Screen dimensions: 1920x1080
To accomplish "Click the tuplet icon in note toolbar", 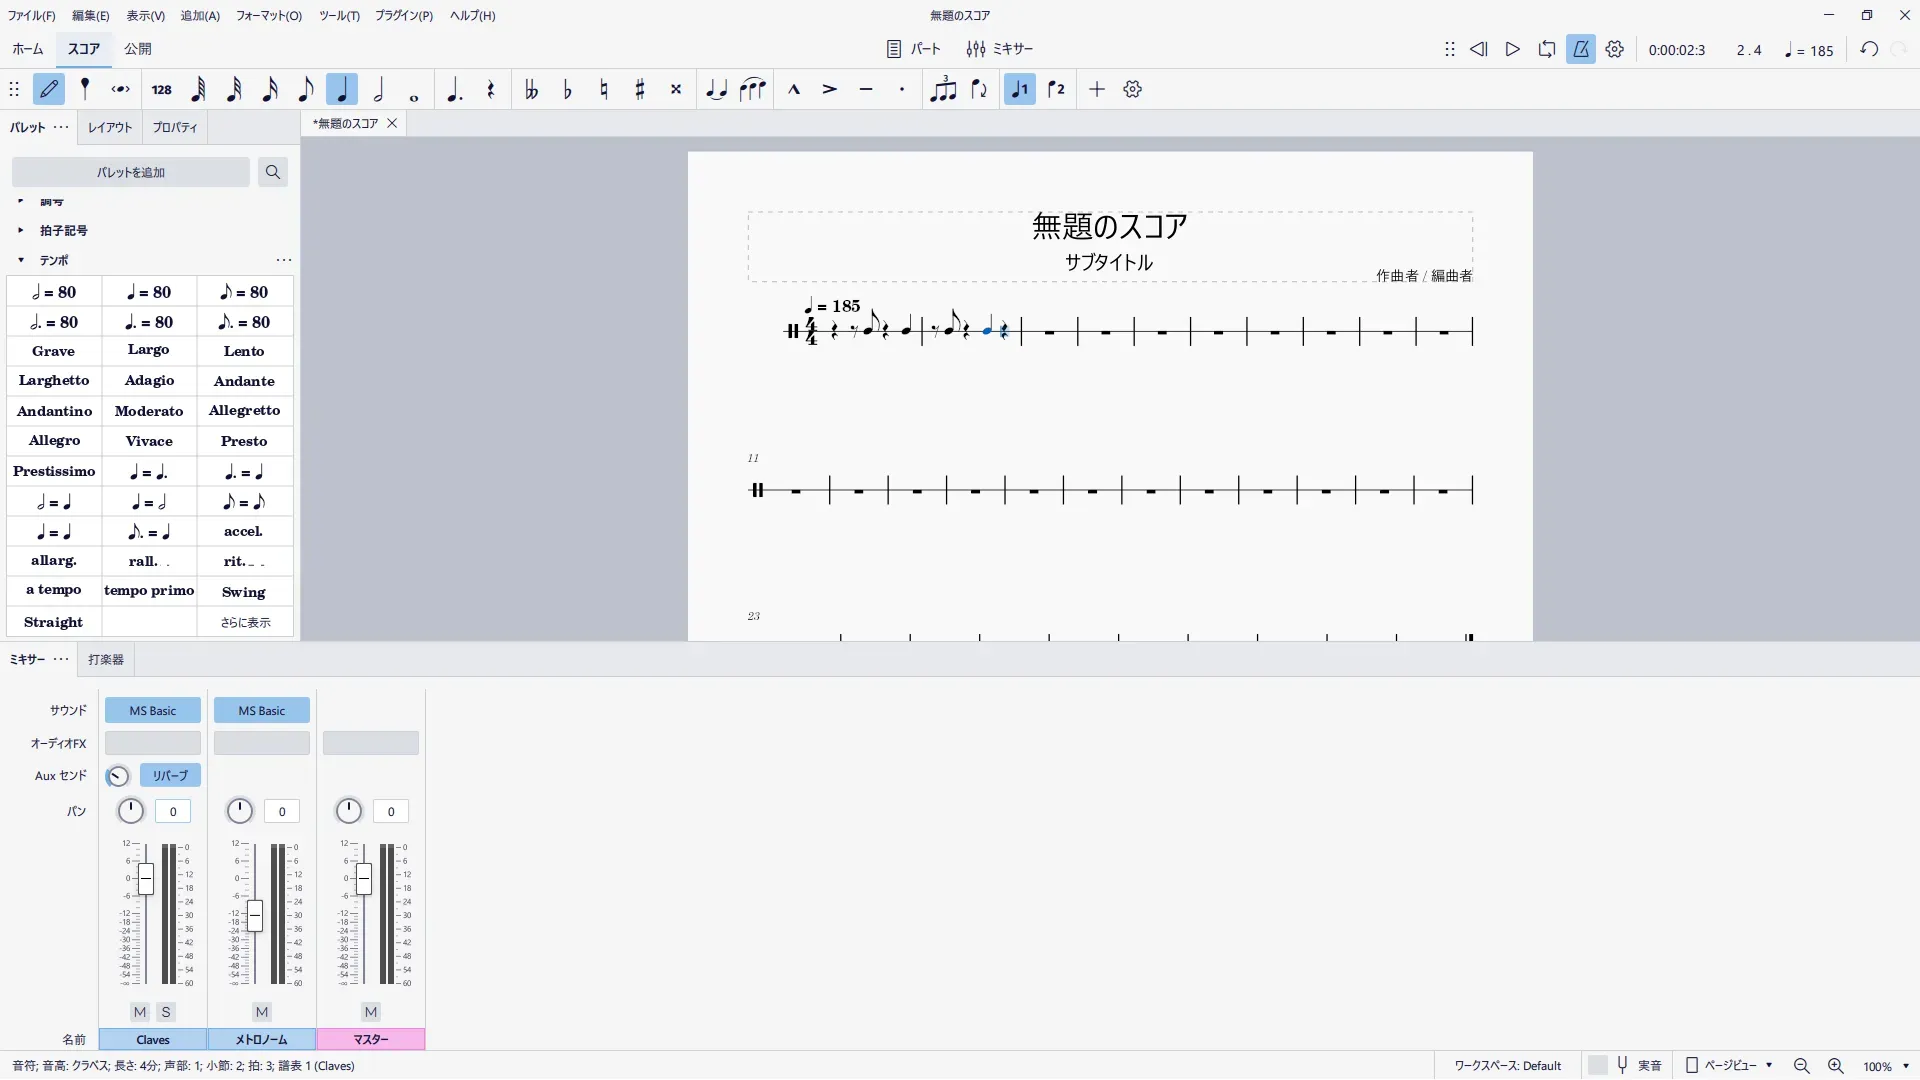I will (x=943, y=90).
